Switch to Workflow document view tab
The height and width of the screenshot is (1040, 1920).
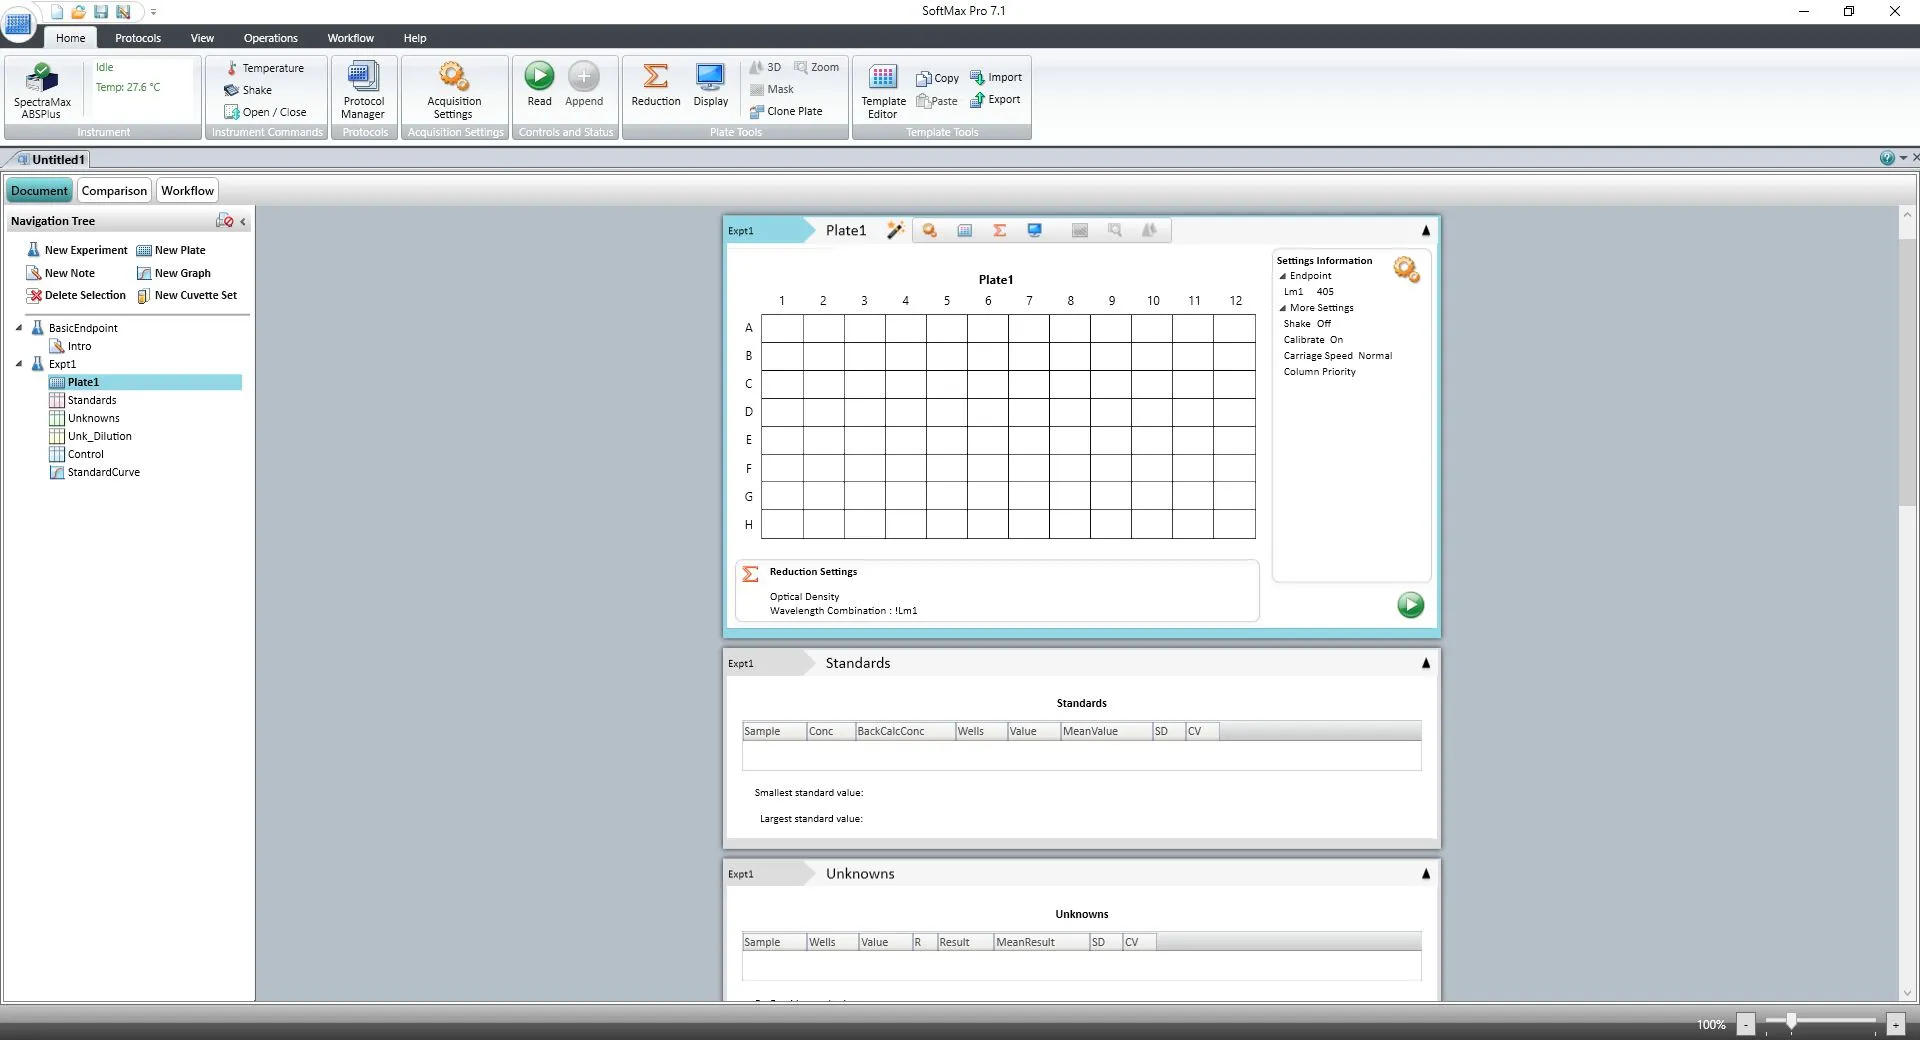pyautogui.click(x=187, y=191)
